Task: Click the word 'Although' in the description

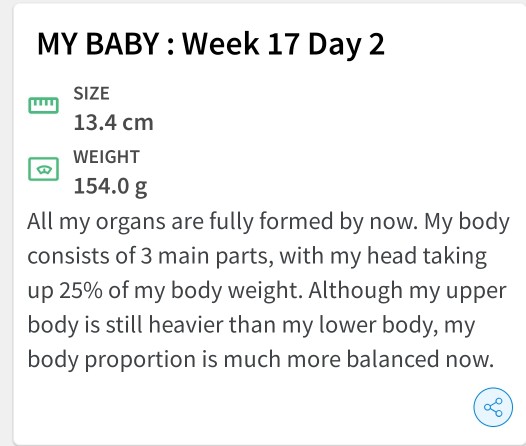Action: [355, 290]
